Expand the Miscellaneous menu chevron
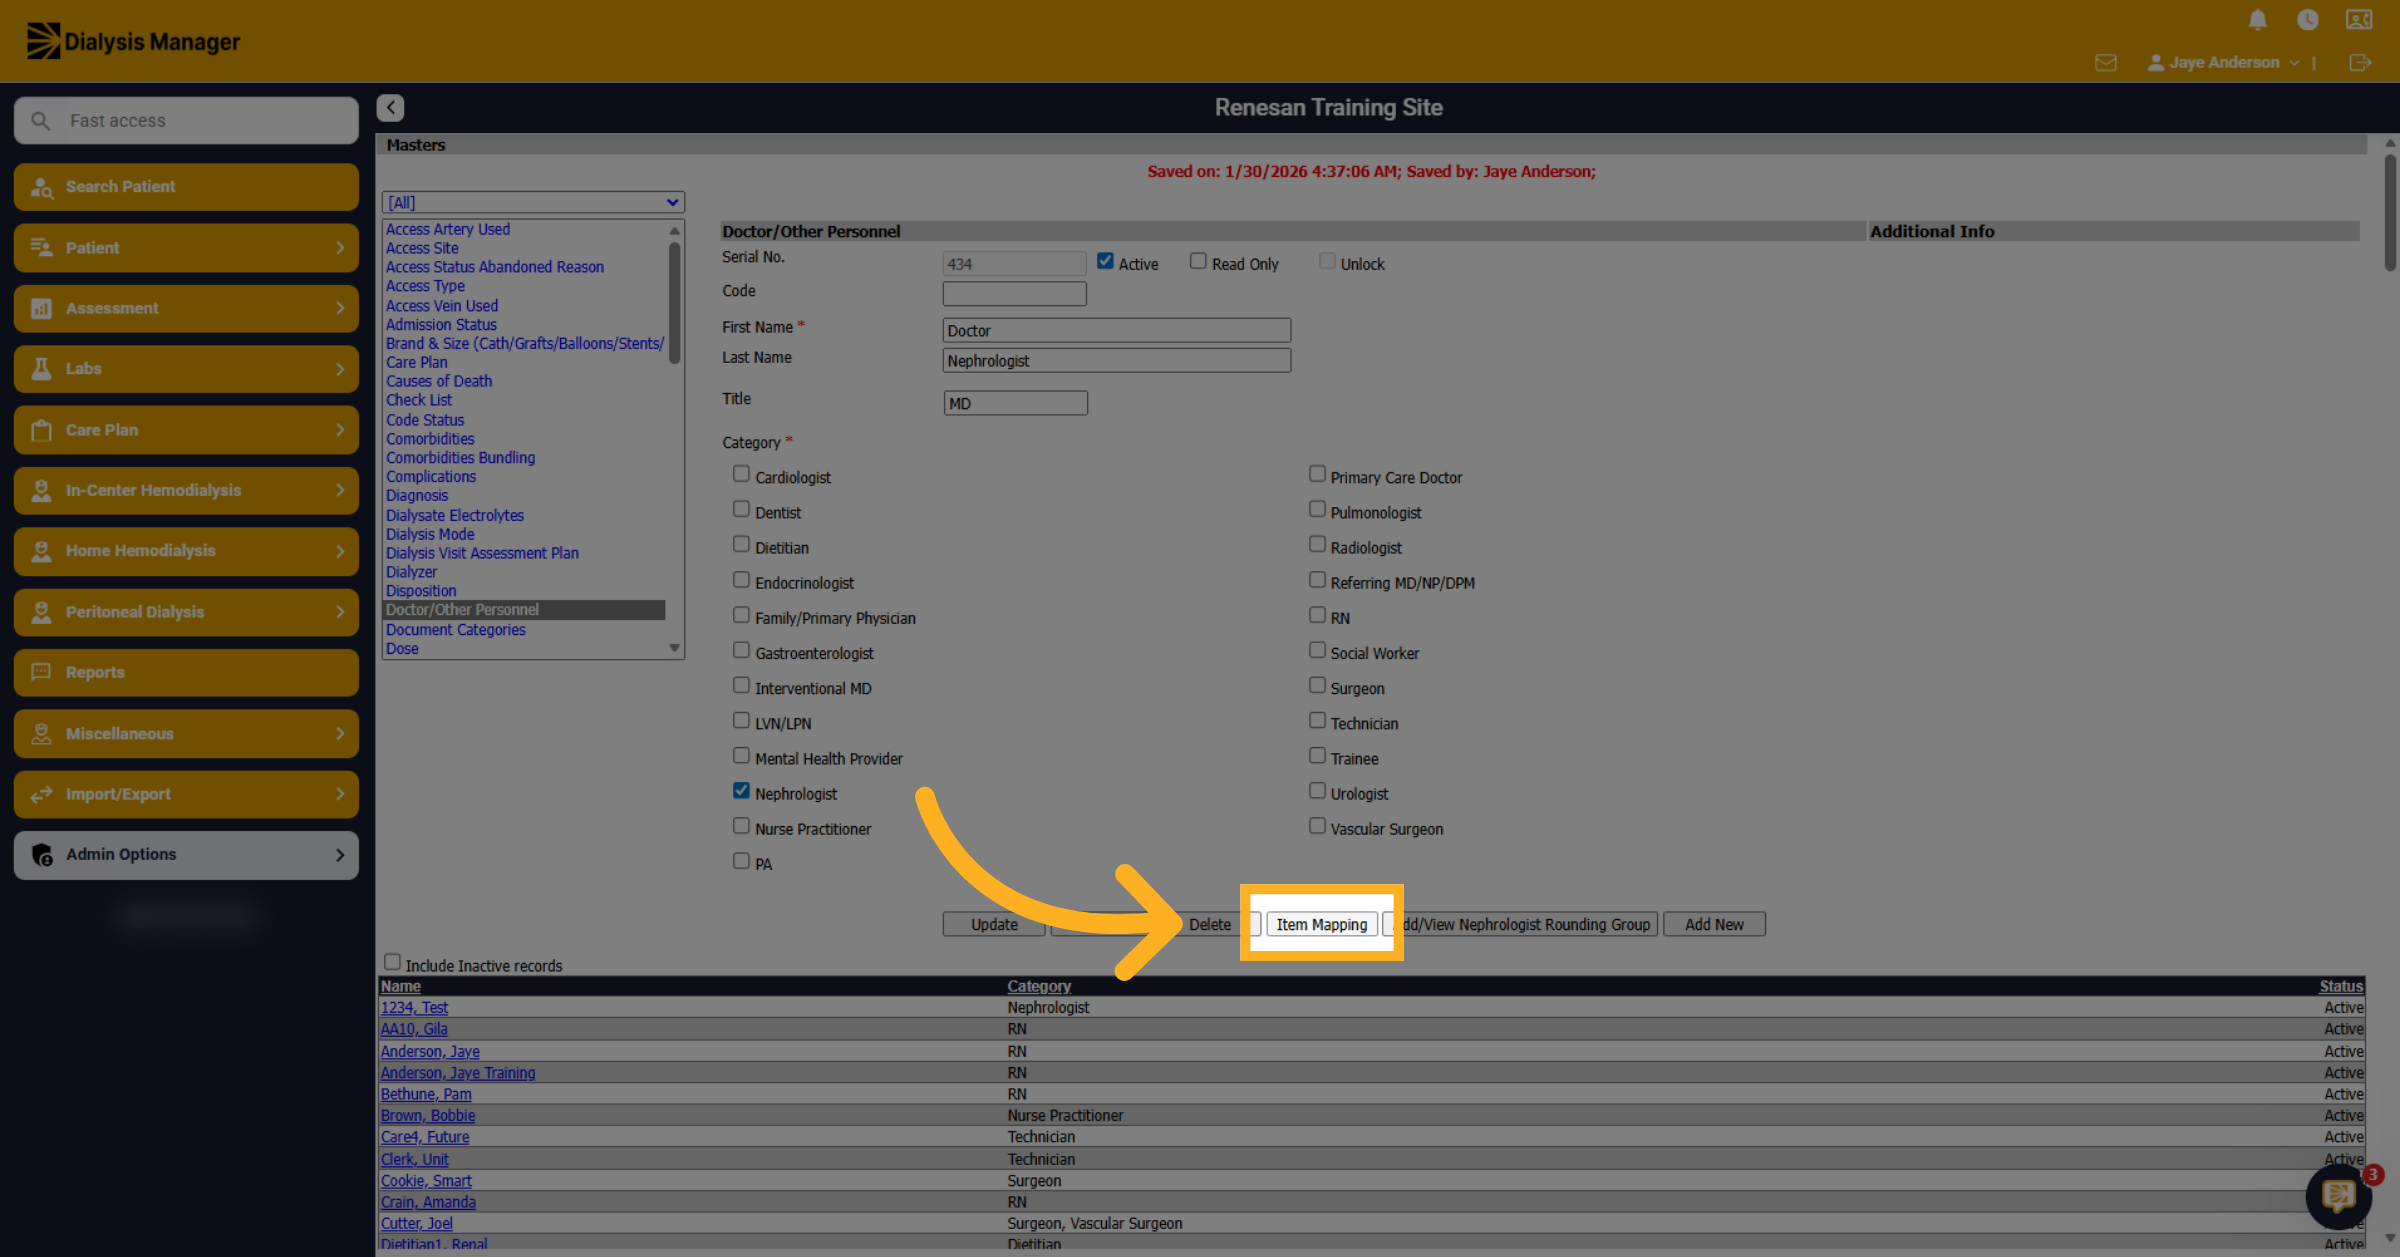Image resolution: width=2400 pixels, height=1257 pixels. click(340, 734)
